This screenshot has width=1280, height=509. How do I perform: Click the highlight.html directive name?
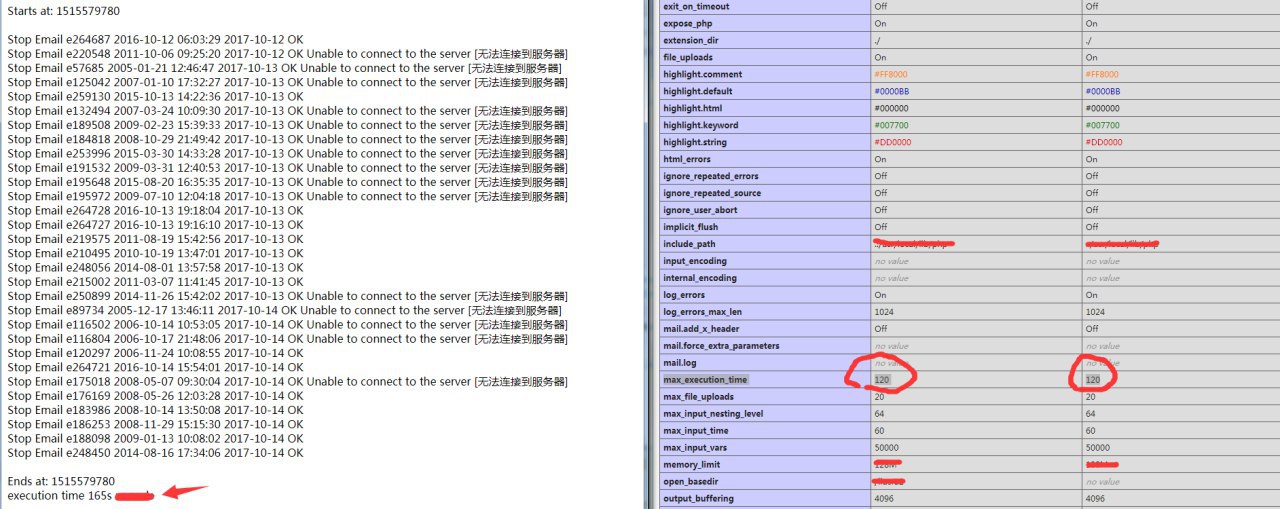point(694,108)
